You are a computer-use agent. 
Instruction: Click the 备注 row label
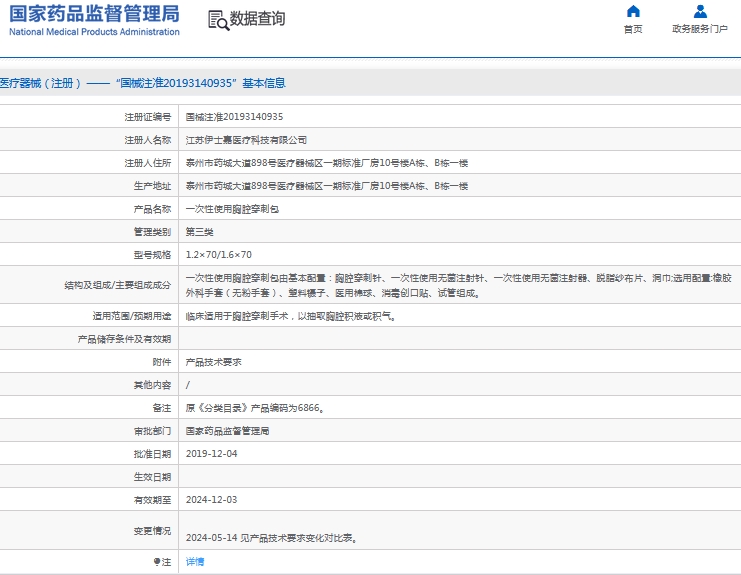coord(162,408)
